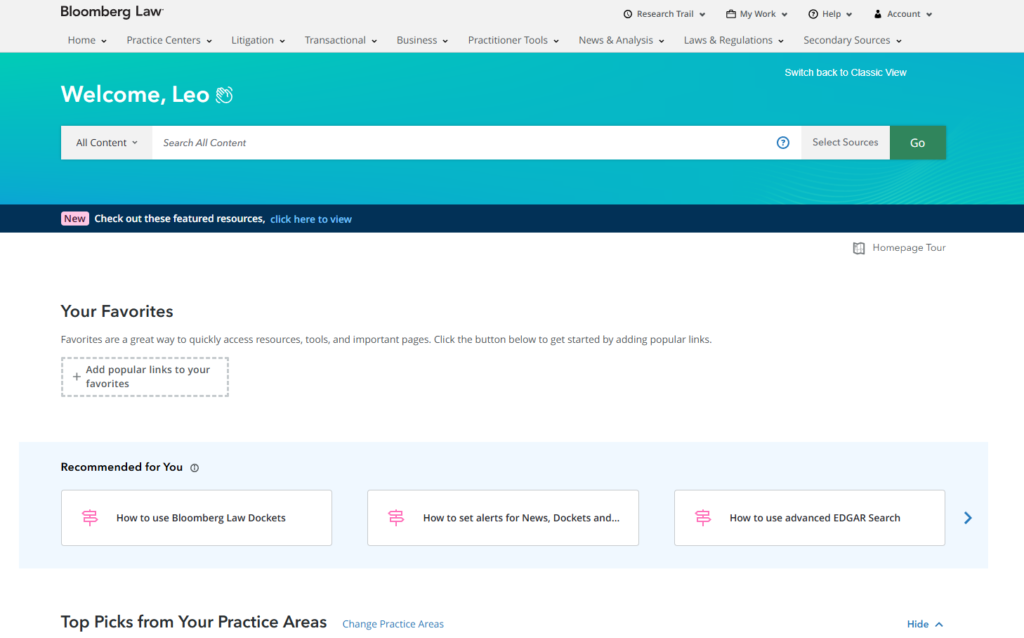Click the signpost icon on Dockets card

[90, 518]
